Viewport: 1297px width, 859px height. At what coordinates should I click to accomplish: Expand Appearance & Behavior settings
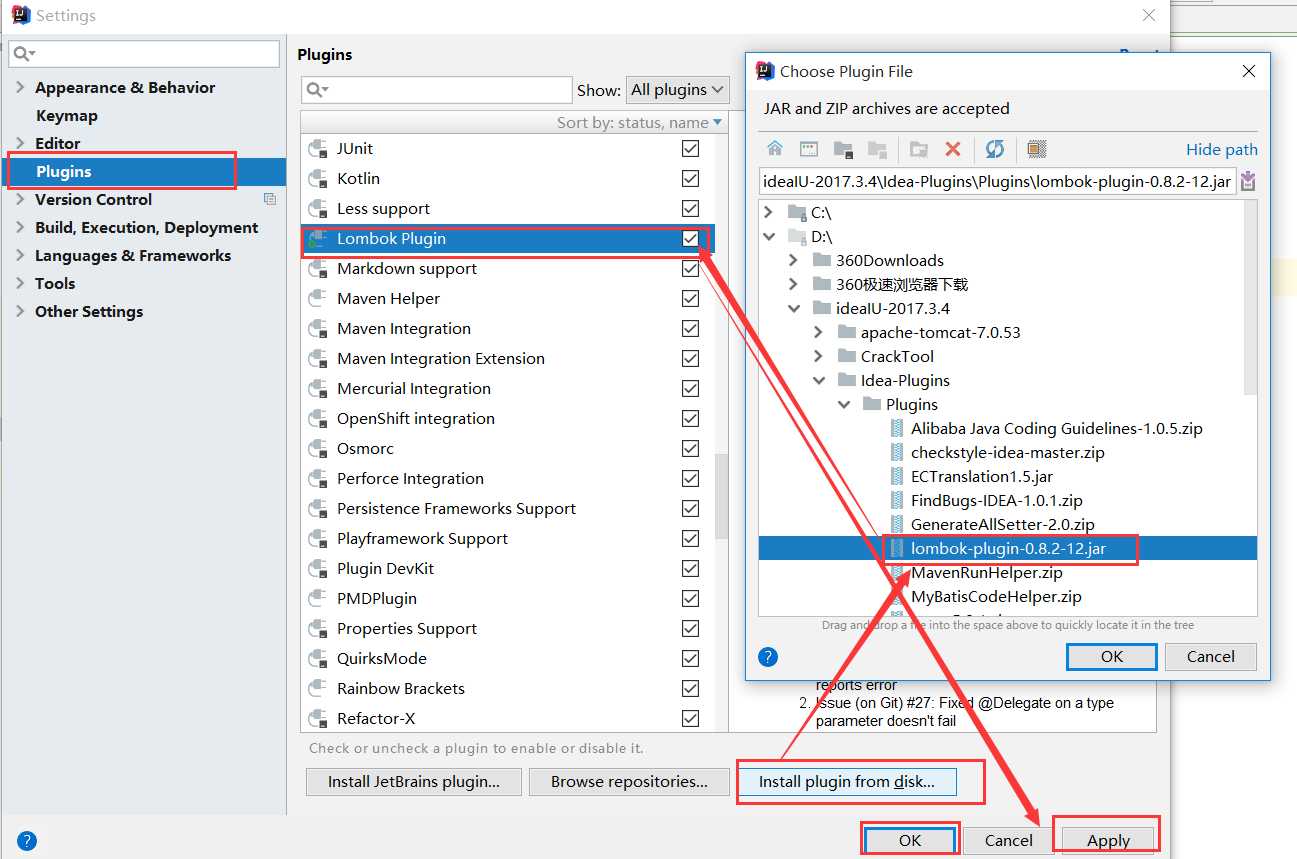20,87
